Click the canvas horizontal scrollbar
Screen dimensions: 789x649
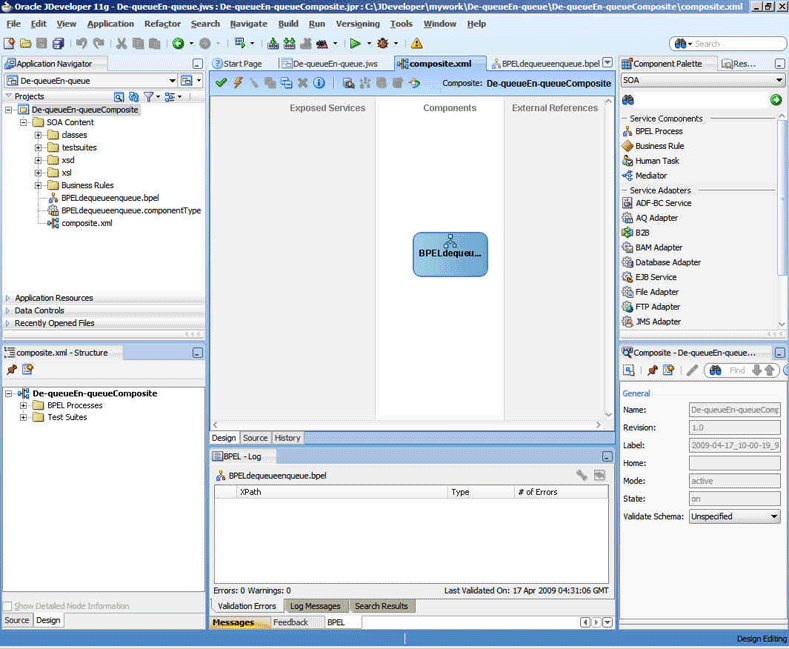tap(407, 425)
